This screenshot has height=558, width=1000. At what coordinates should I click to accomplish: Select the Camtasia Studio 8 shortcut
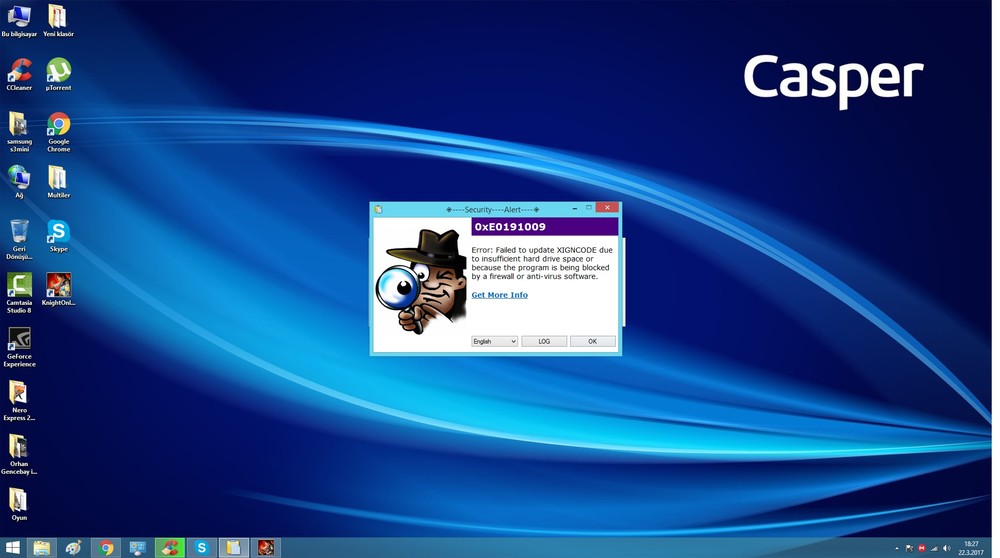[x=19, y=293]
